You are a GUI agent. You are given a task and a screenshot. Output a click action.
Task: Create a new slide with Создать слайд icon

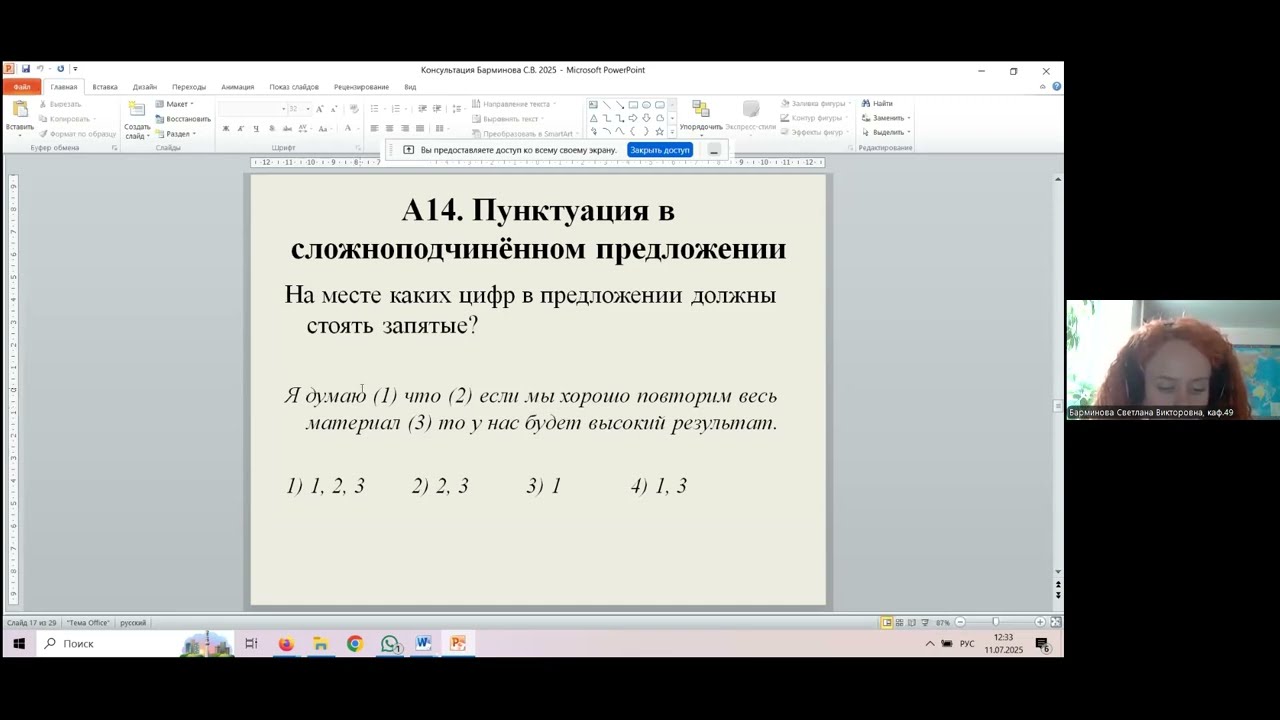[136, 110]
